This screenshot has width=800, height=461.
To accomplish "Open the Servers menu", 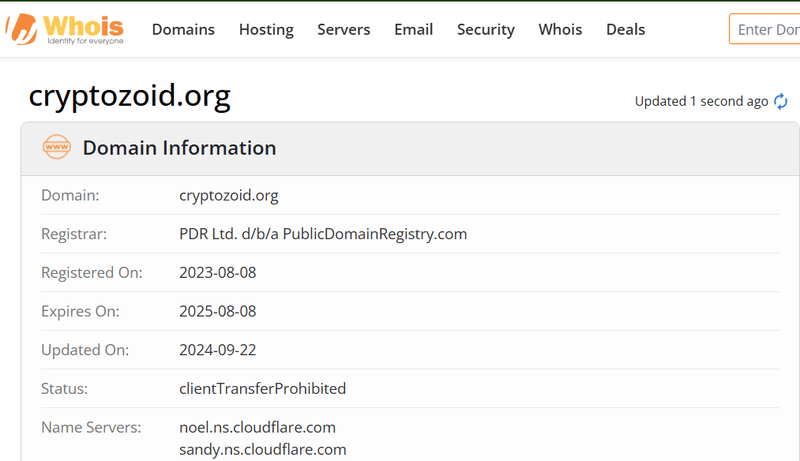I will pos(344,30).
